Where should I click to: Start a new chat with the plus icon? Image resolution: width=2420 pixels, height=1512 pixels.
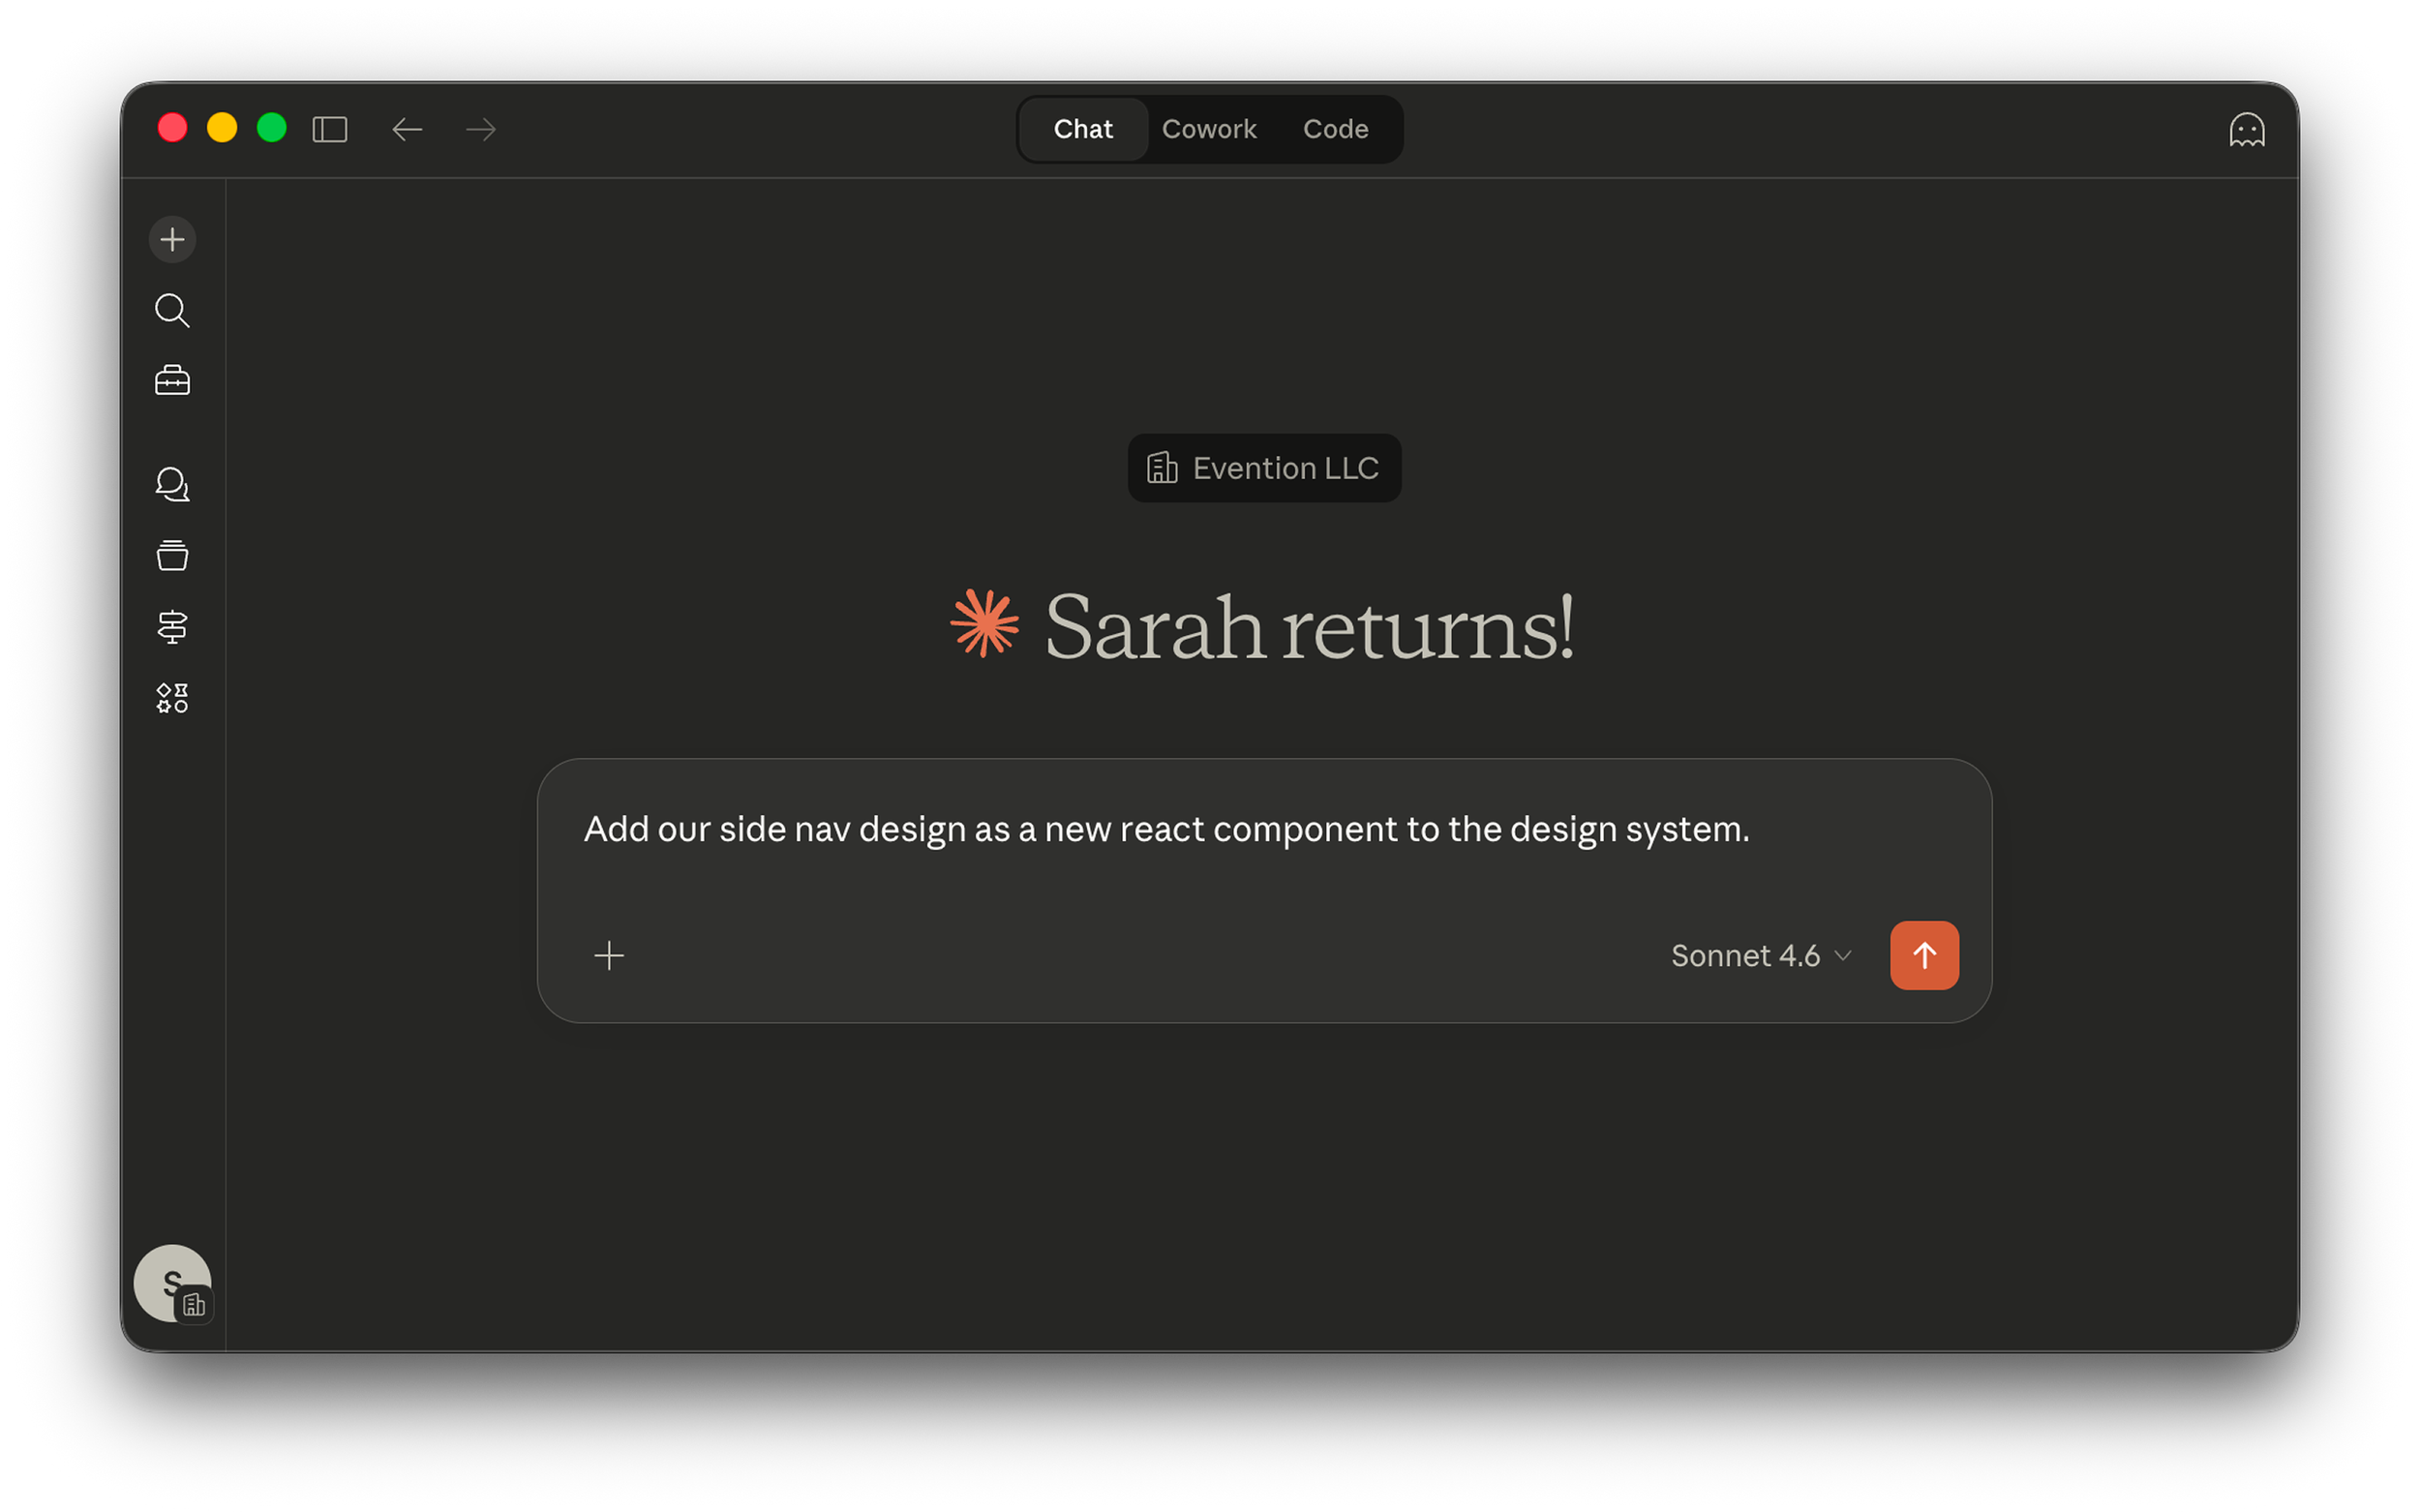[x=172, y=239]
